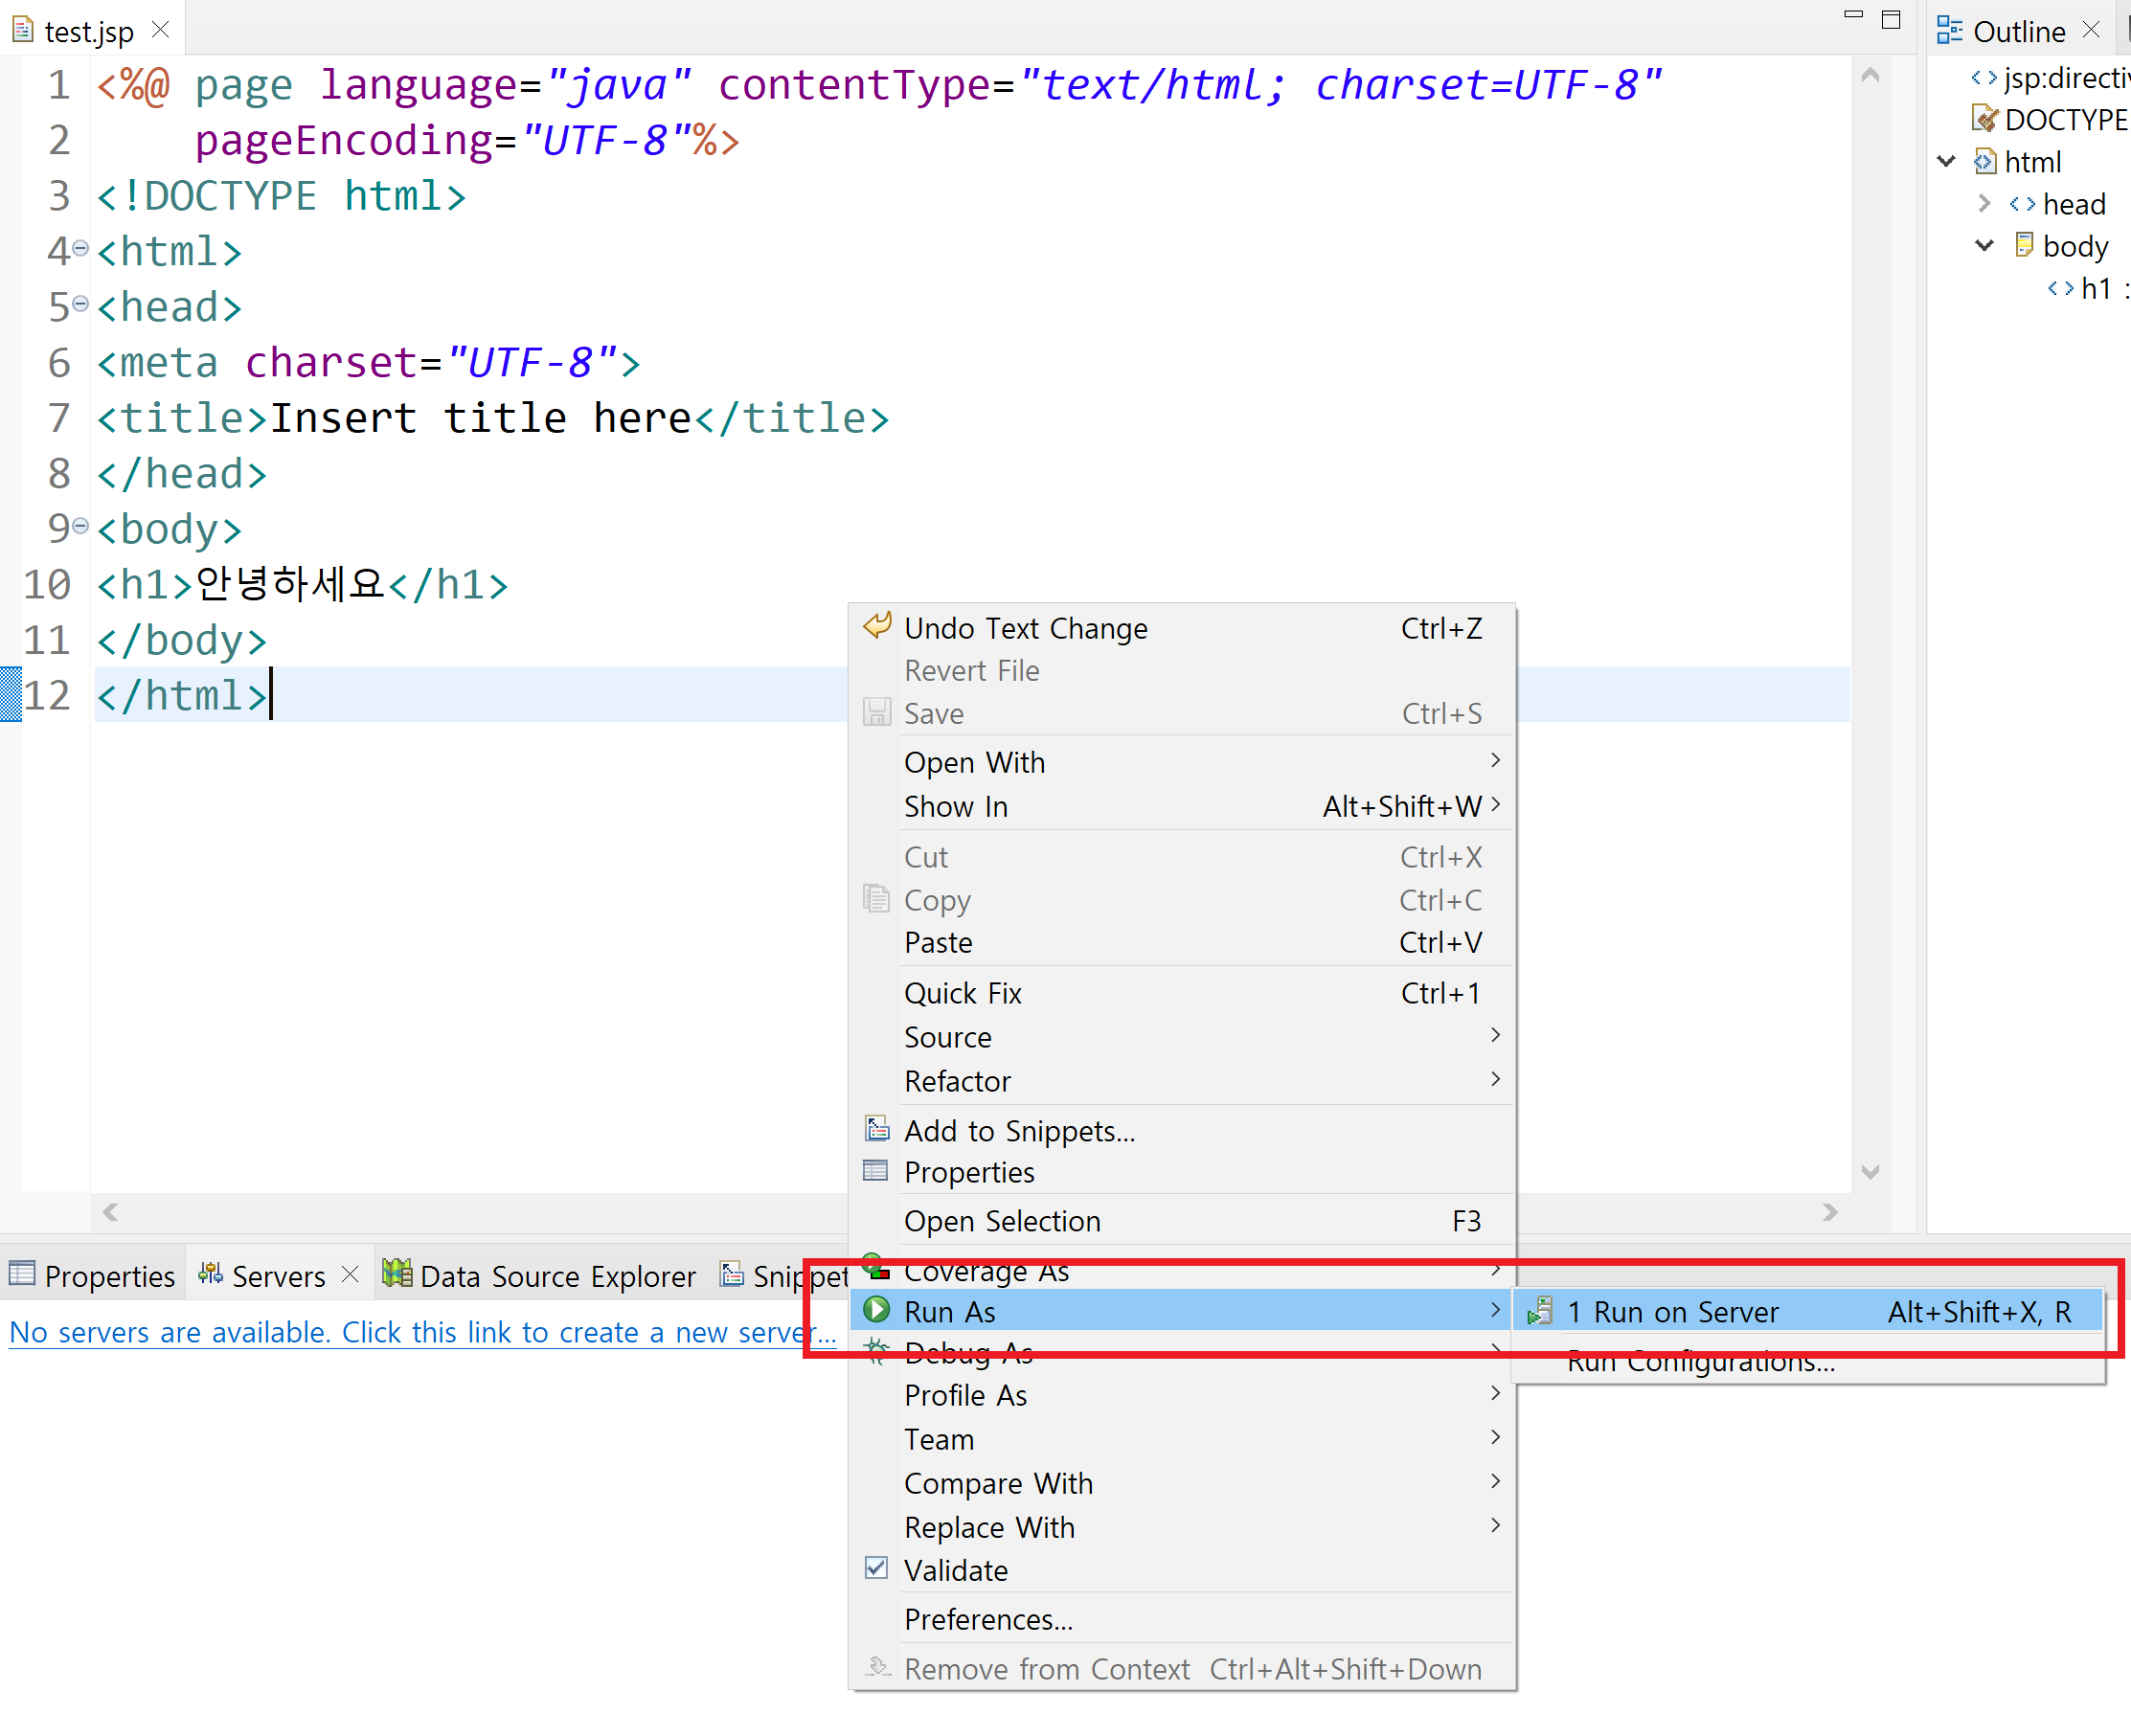Click the Run on Server icon

tap(1541, 1311)
